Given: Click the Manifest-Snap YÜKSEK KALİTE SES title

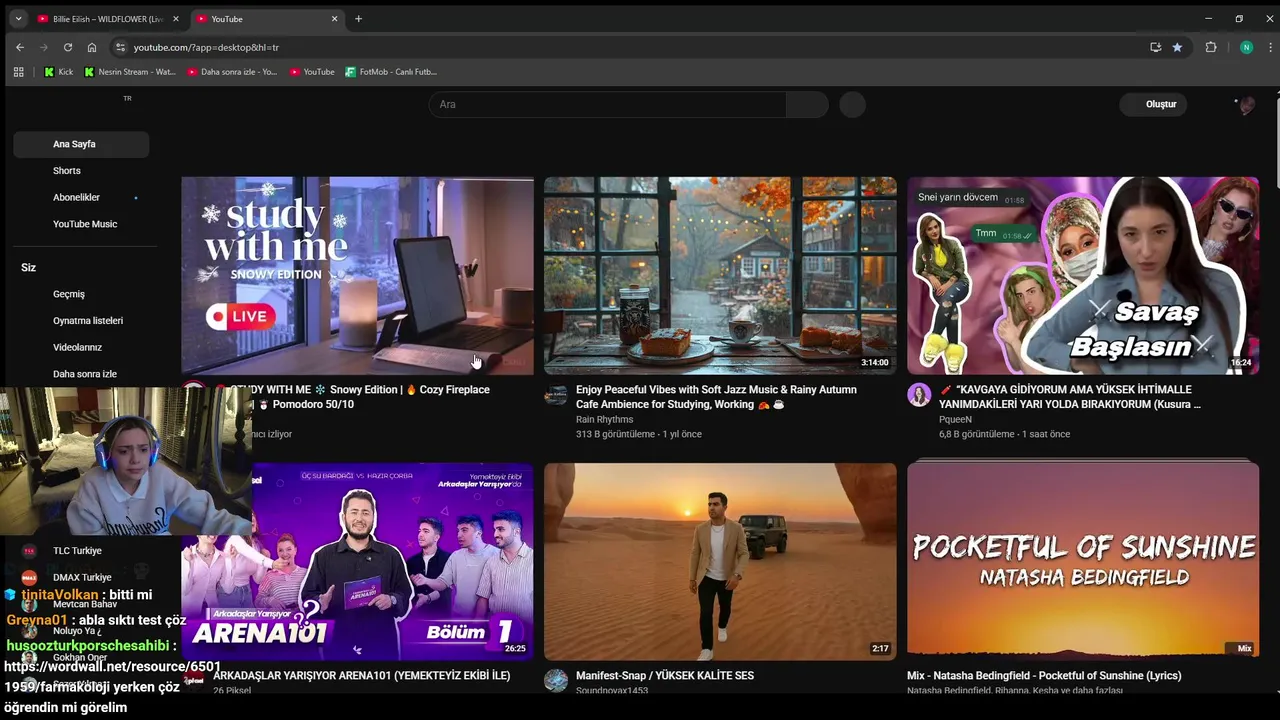Looking at the screenshot, I should [665, 676].
